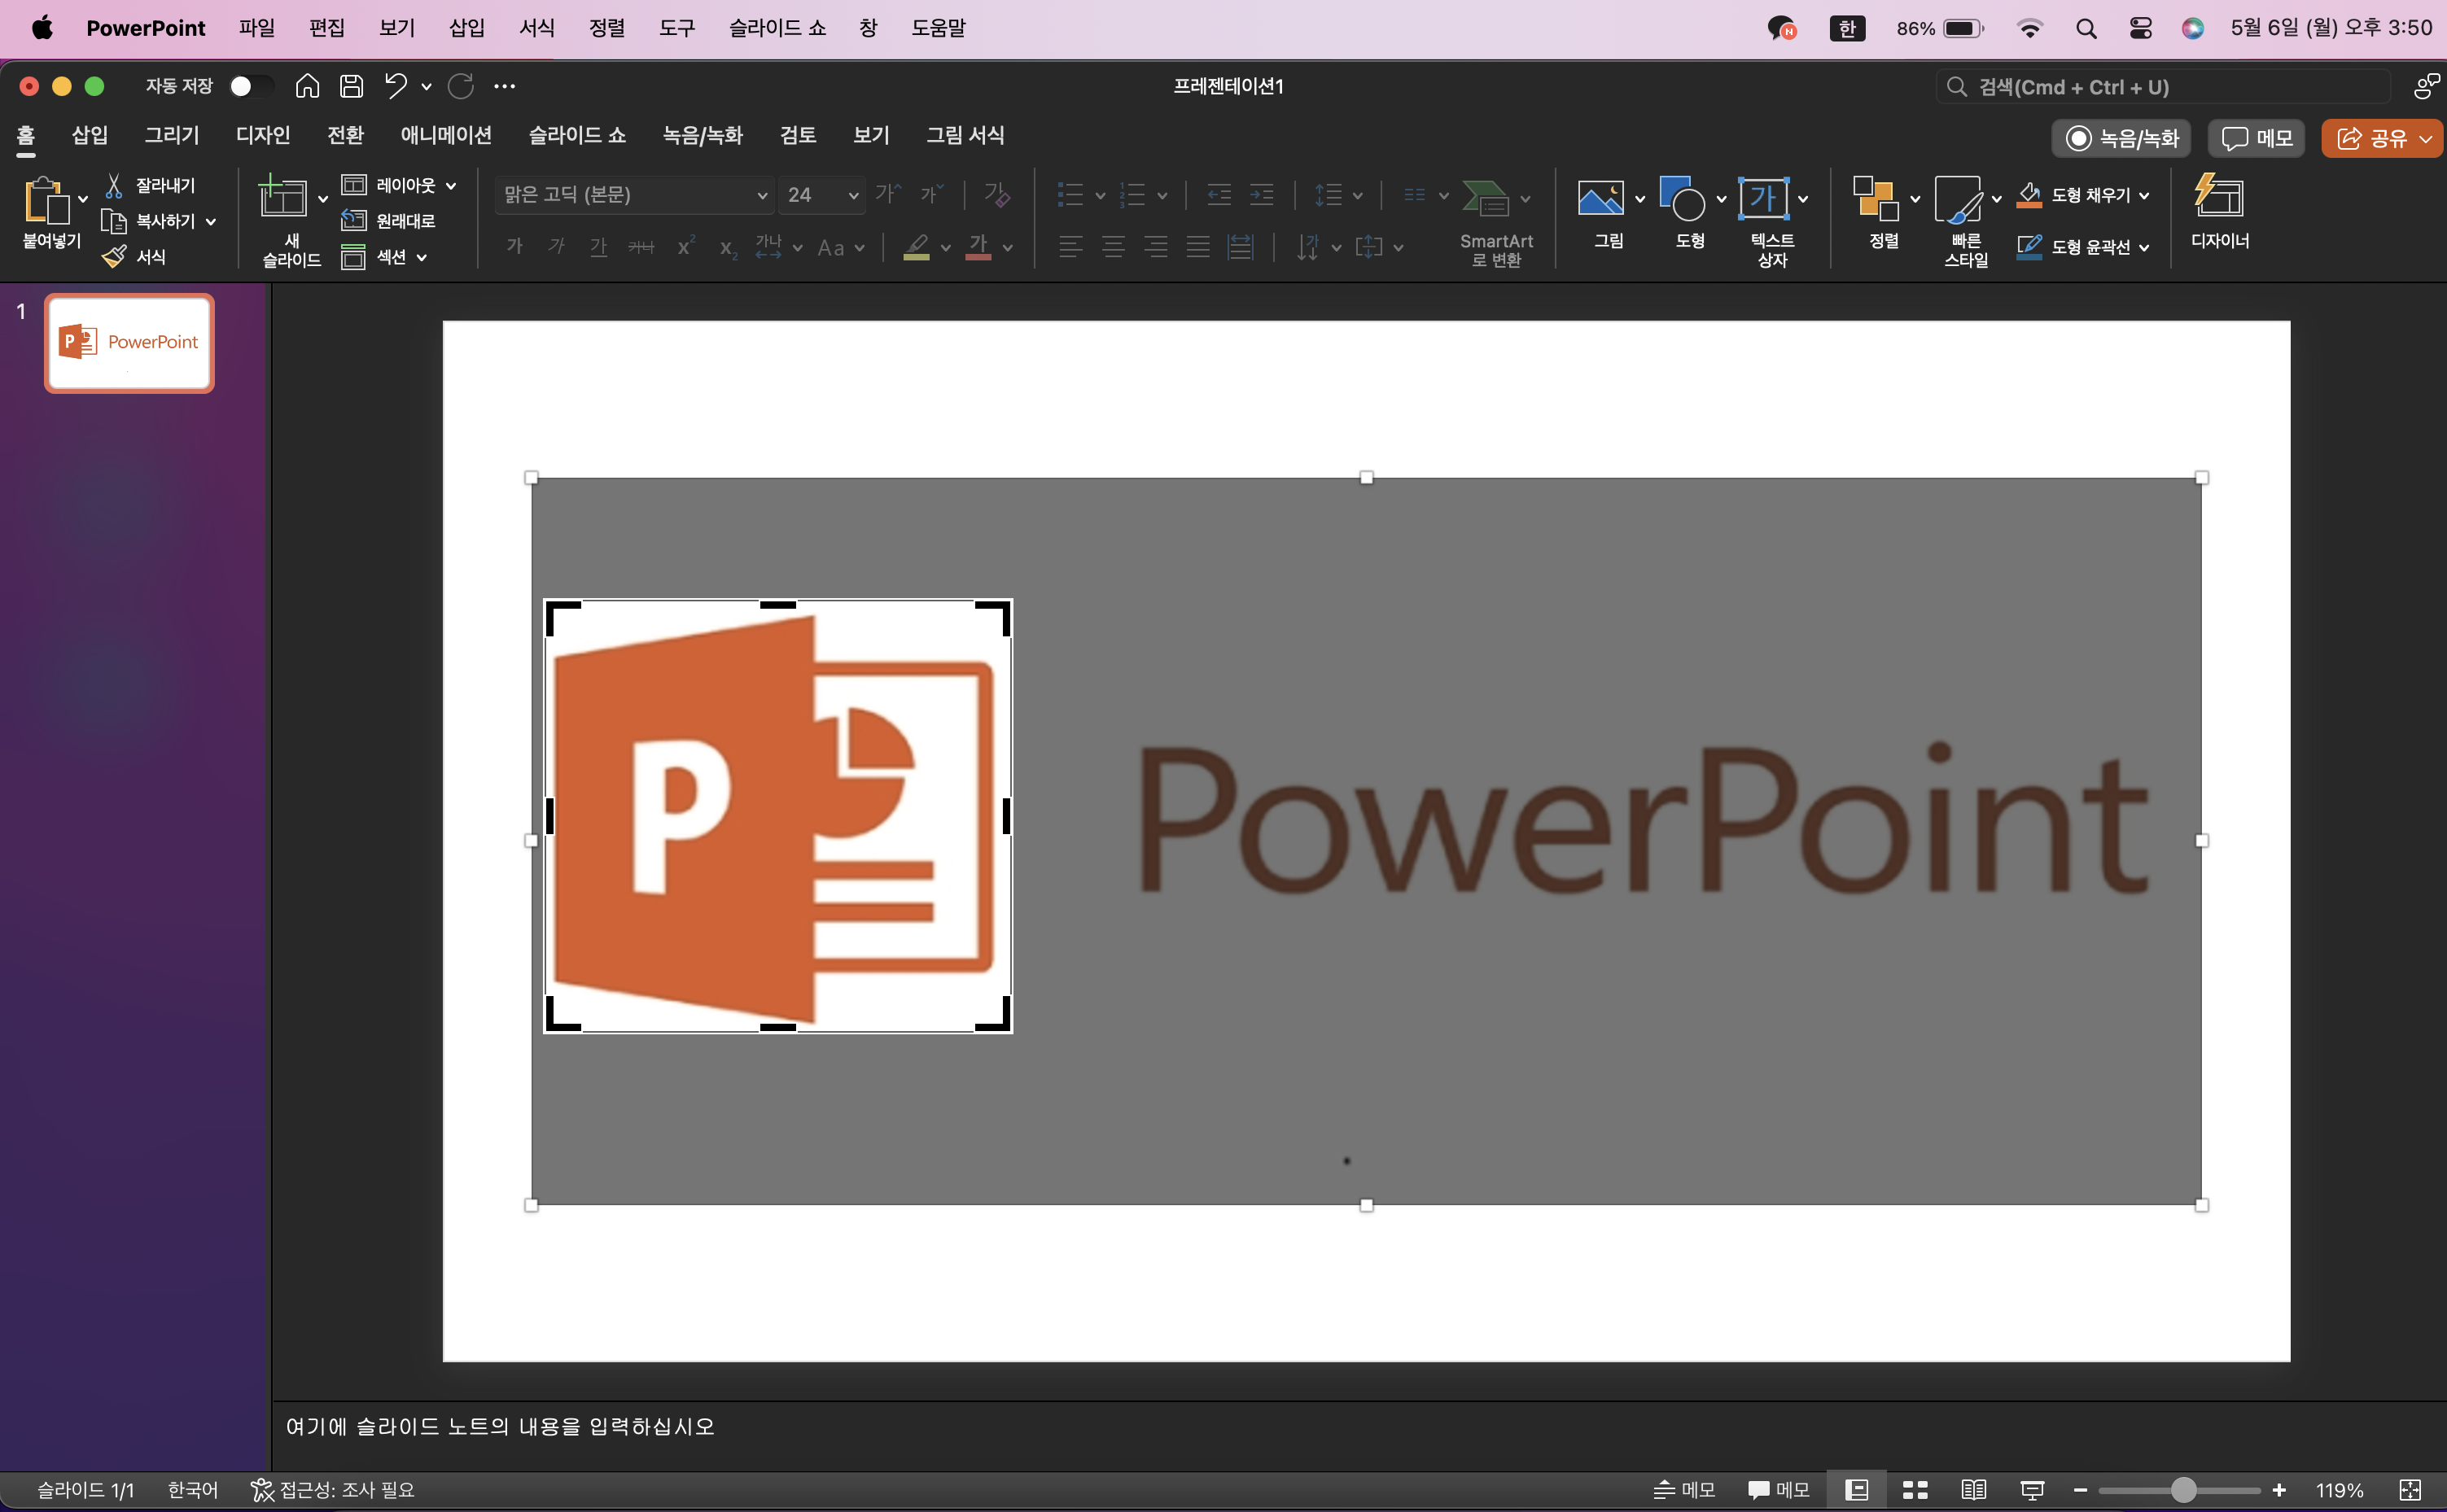Switch to slide sorter grid view icon

coord(1915,1490)
